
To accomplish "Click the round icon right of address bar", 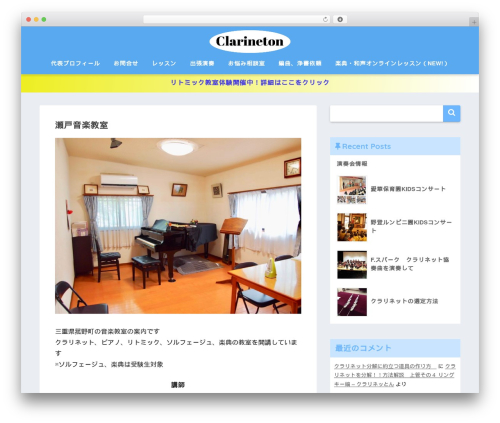I will click(340, 20).
